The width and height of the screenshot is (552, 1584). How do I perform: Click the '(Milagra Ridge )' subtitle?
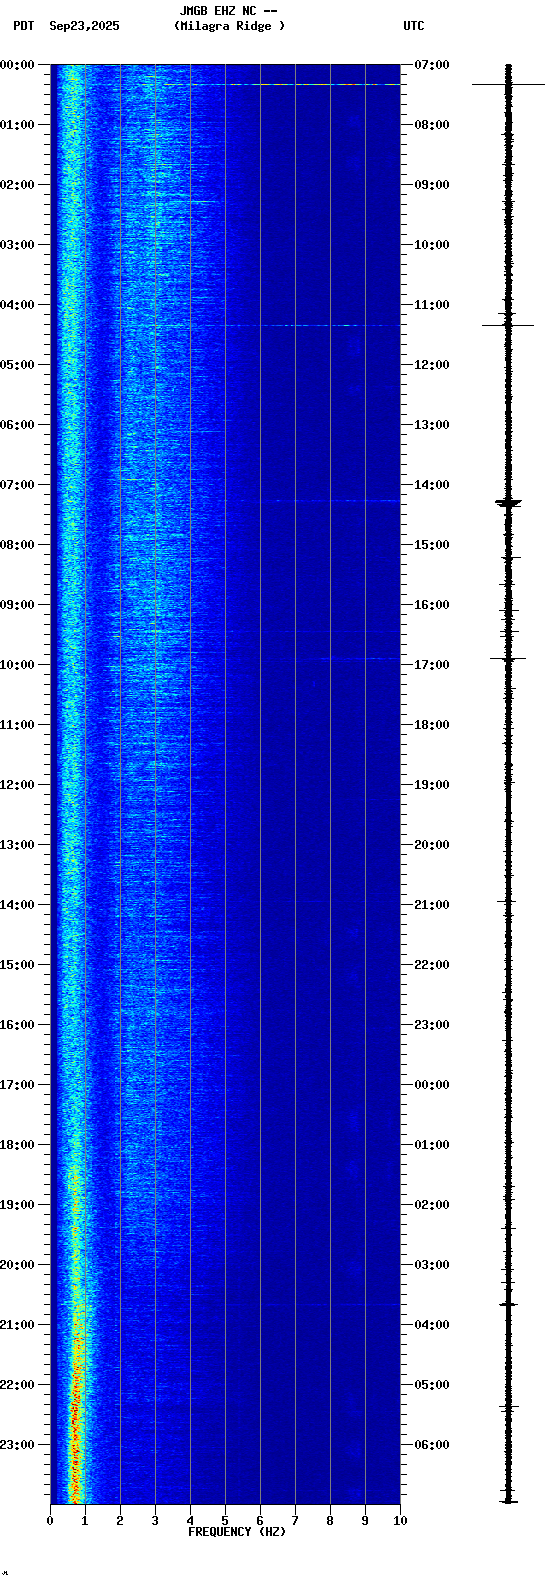(229, 26)
